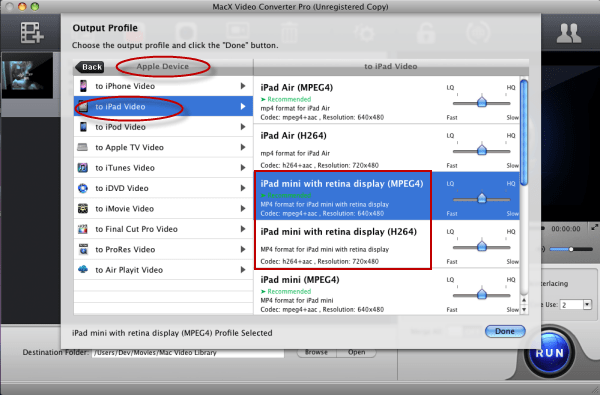Choose to Final Cut Pro Video entry

click(x=163, y=229)
